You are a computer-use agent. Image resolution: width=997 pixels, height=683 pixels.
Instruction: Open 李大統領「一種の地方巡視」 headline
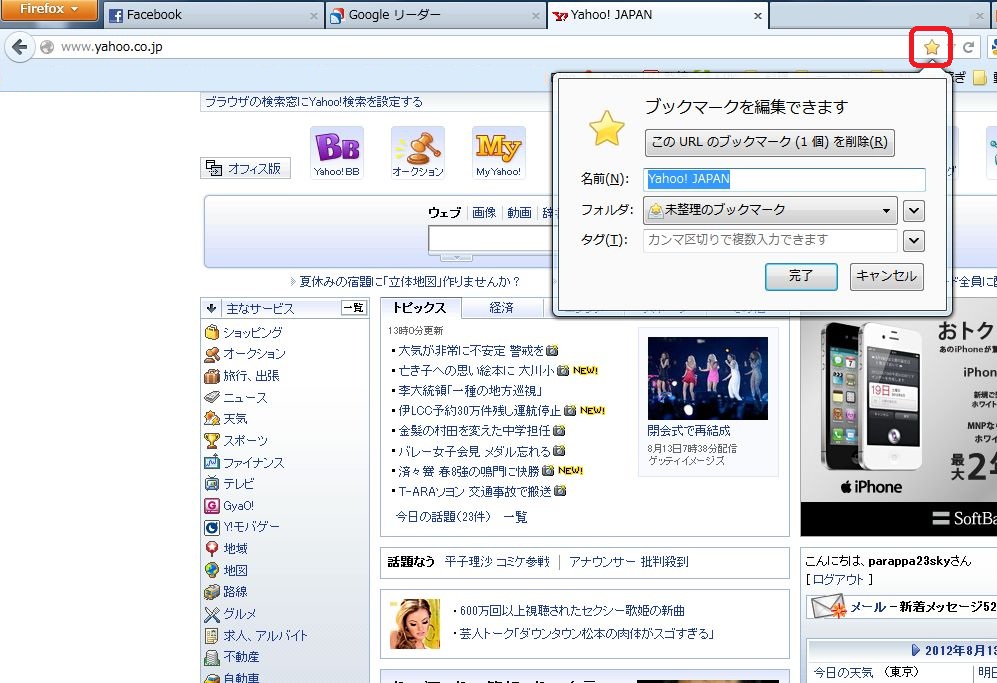(x=470, y=390)
